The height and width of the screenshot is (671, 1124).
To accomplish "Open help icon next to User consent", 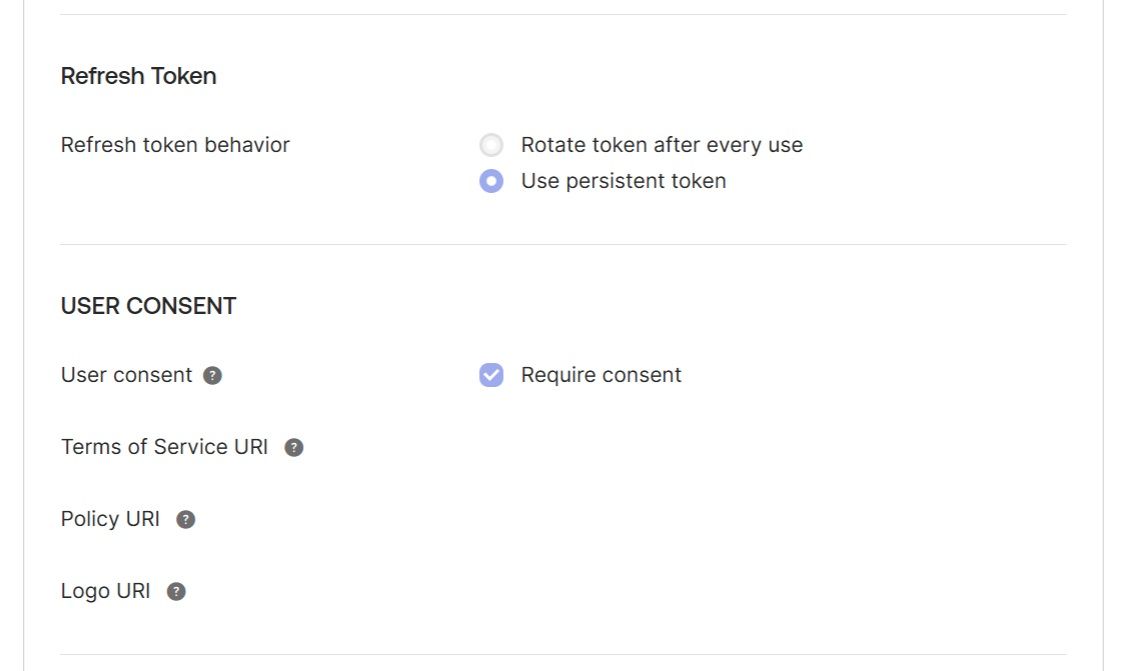I will pyautogui.click(x=212, y=376).
